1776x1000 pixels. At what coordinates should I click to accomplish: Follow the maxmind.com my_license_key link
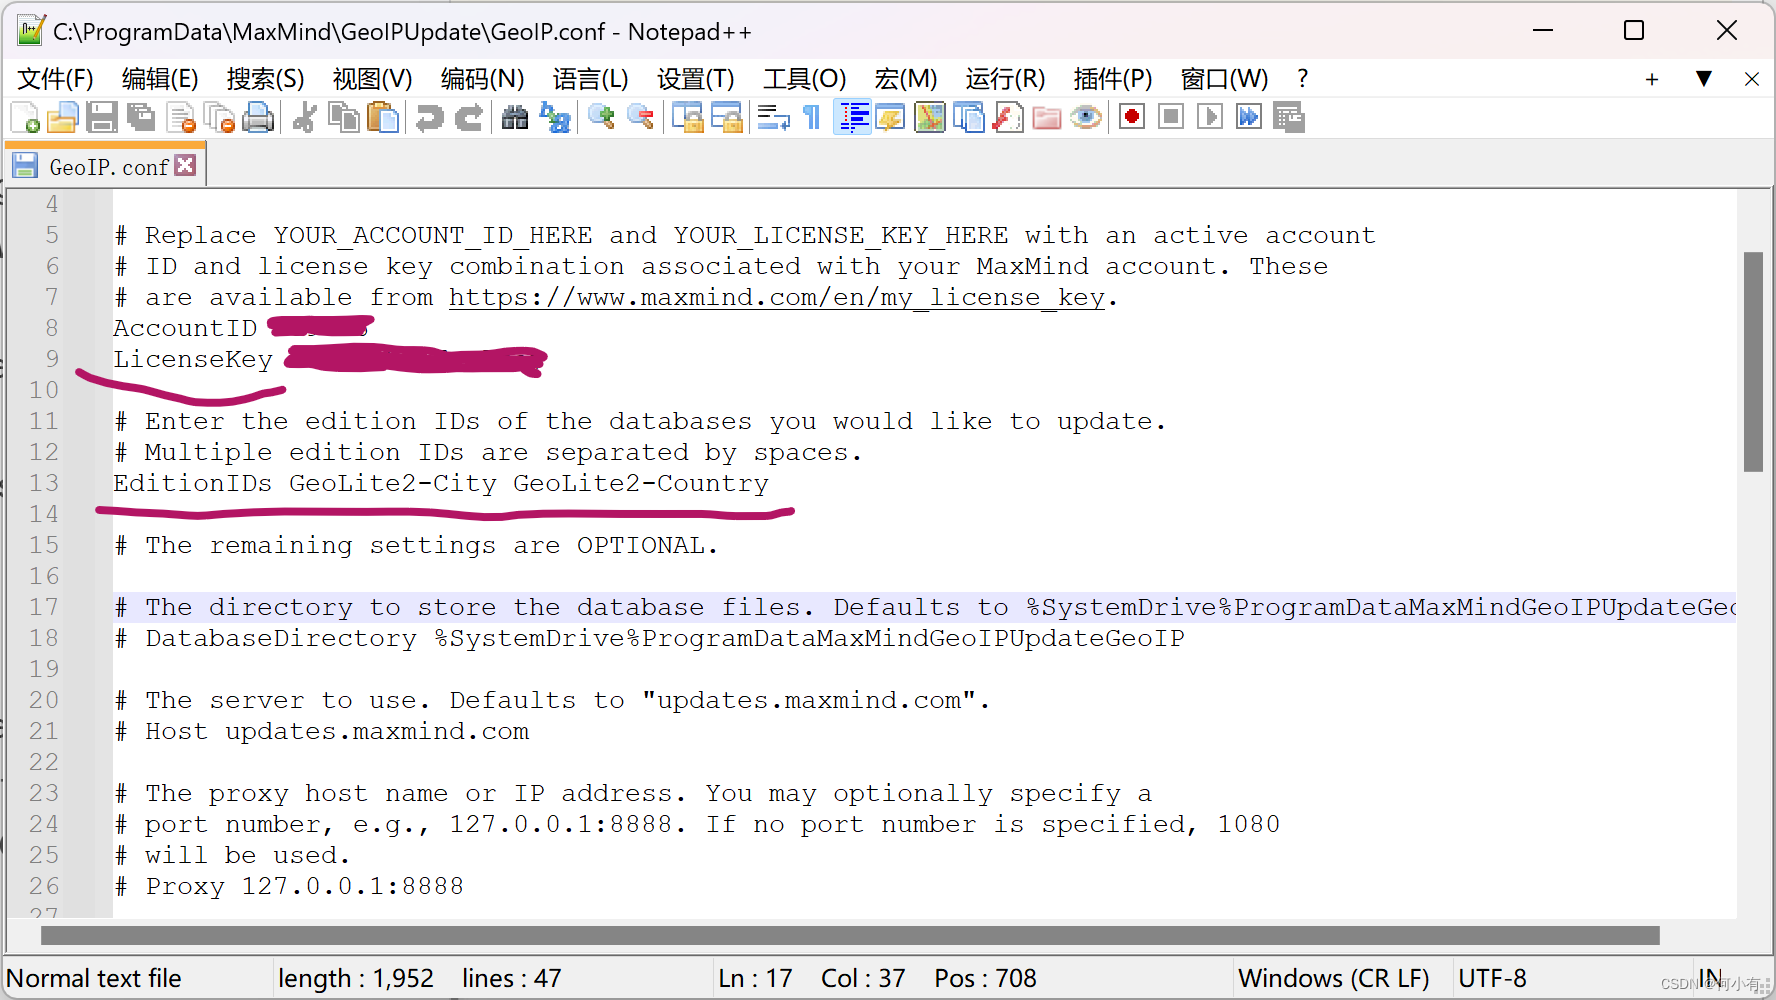coord(777,297)
